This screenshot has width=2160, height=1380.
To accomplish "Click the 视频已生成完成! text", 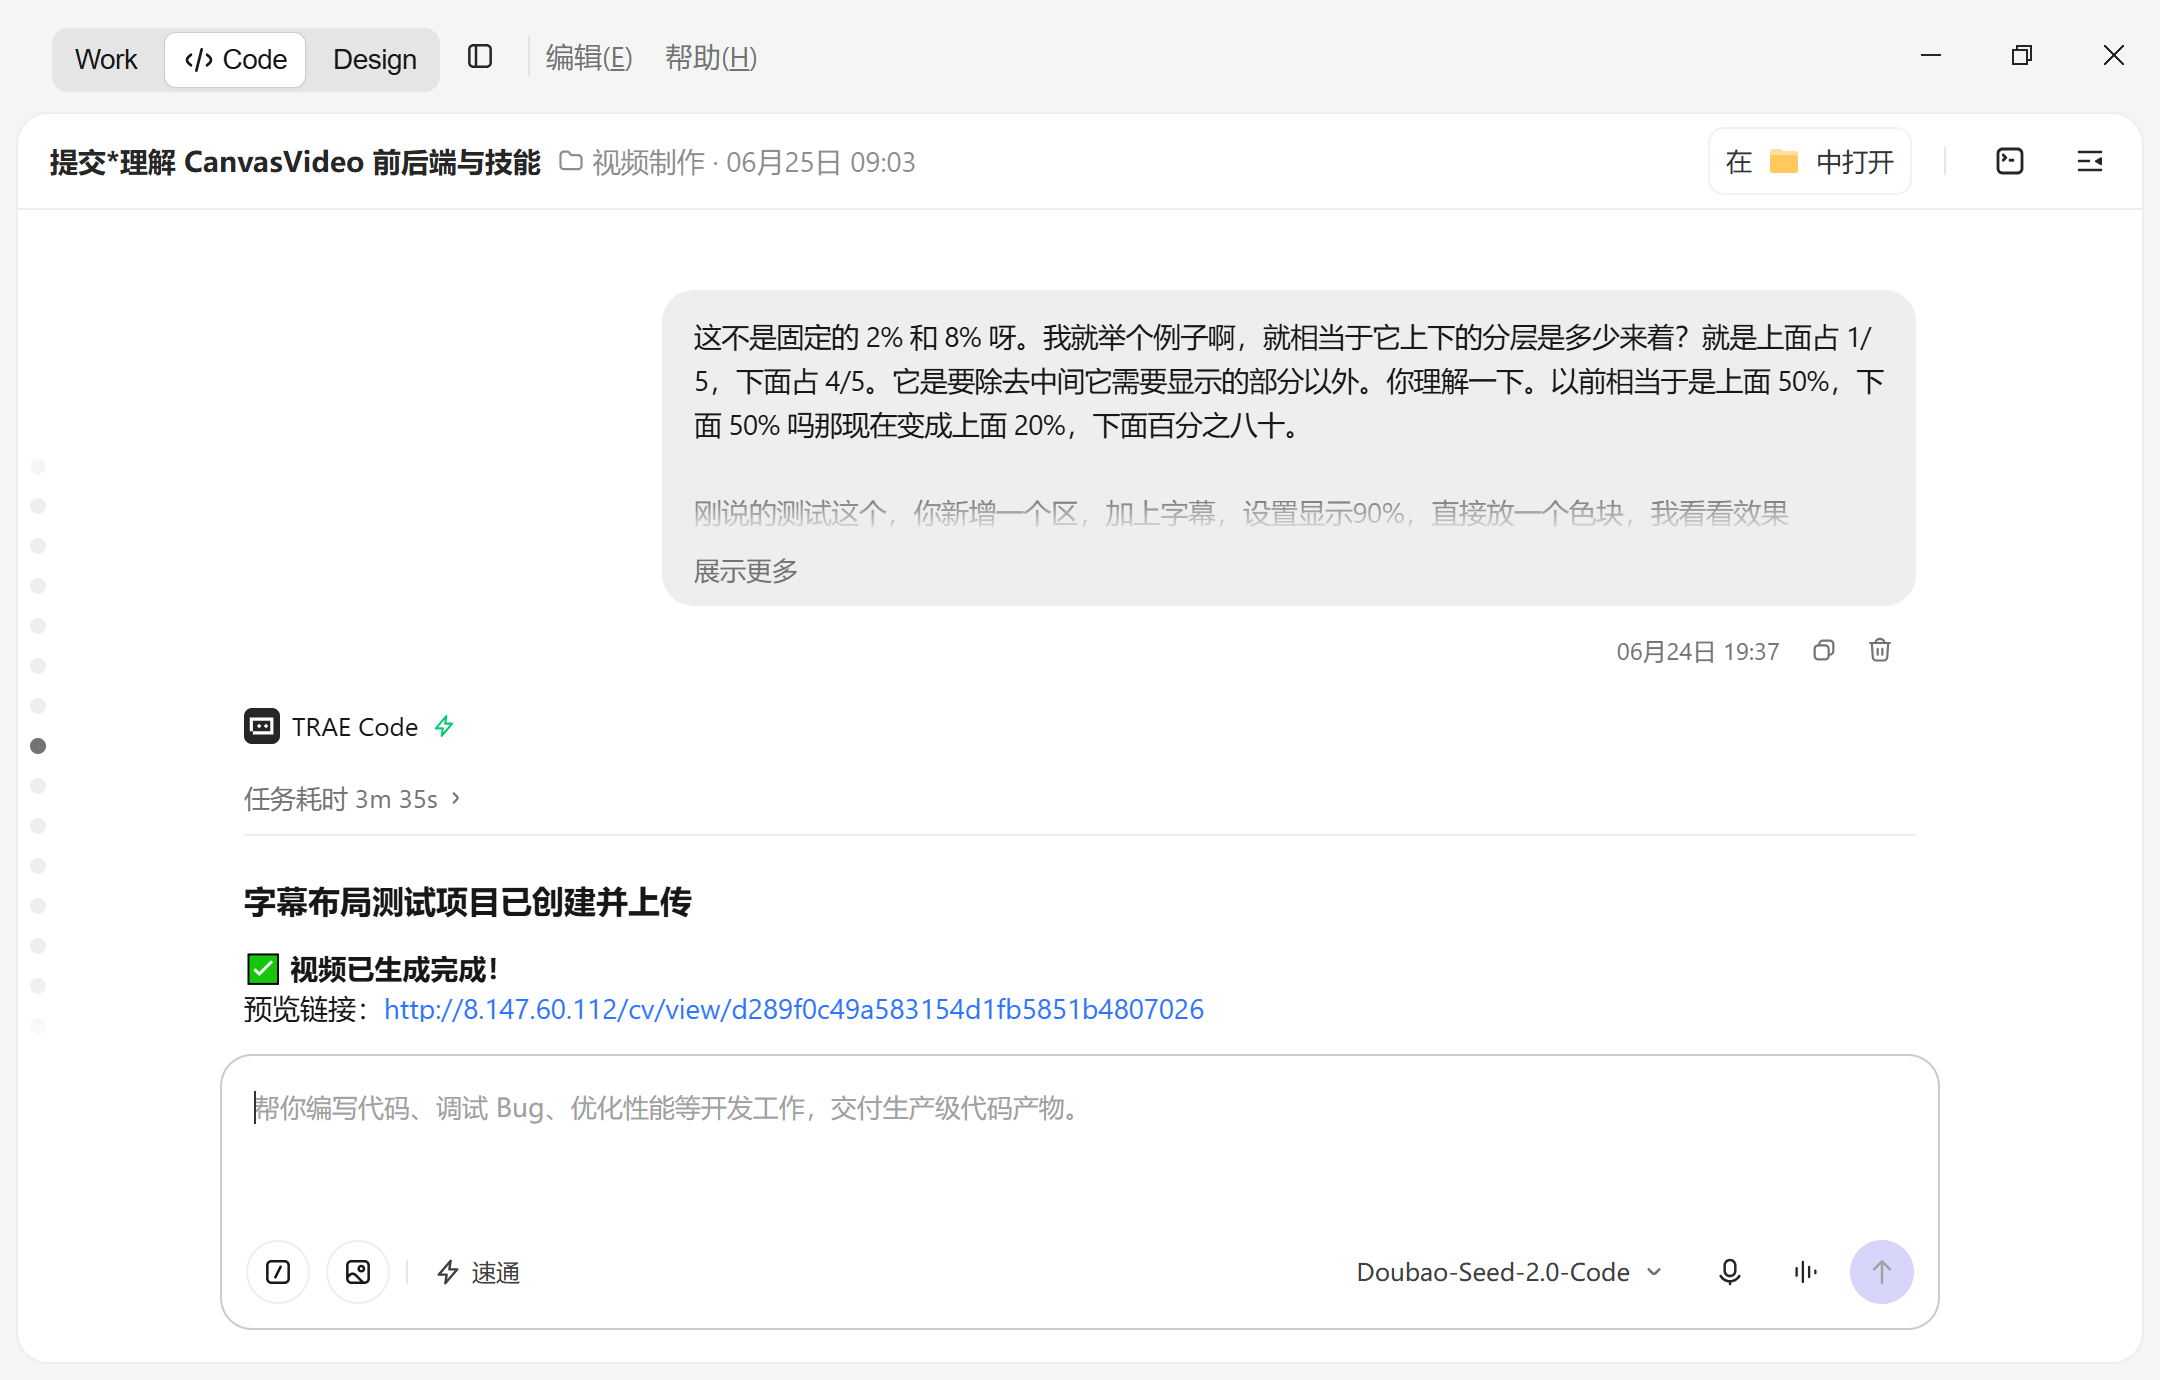I will [x=394, y=969].
